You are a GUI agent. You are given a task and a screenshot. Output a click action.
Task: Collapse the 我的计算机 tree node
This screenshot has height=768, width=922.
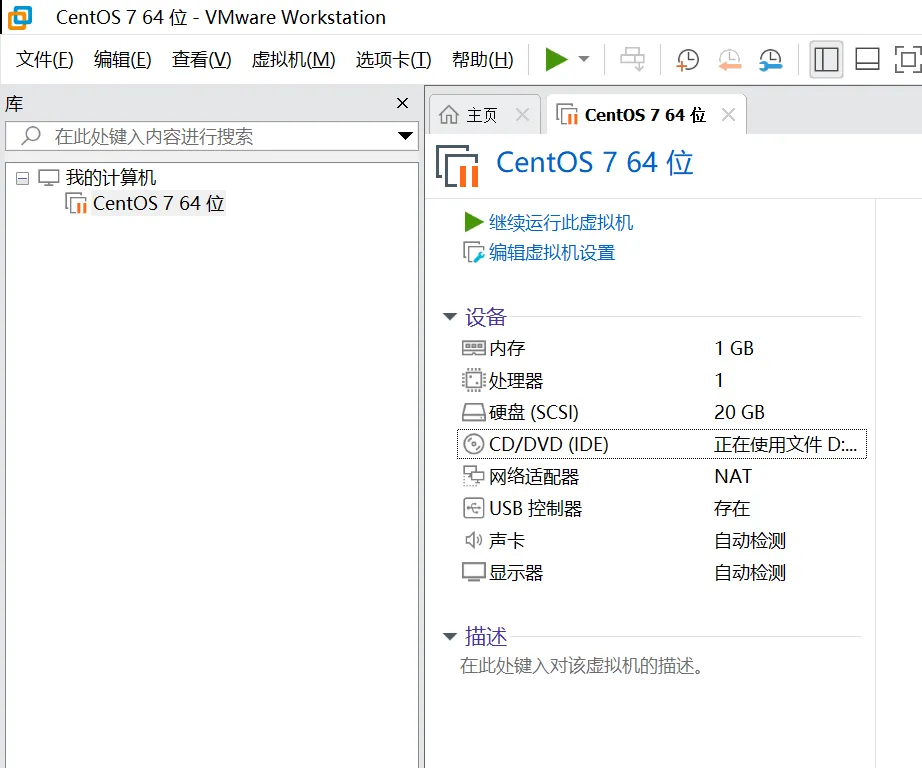click(22, 178)
